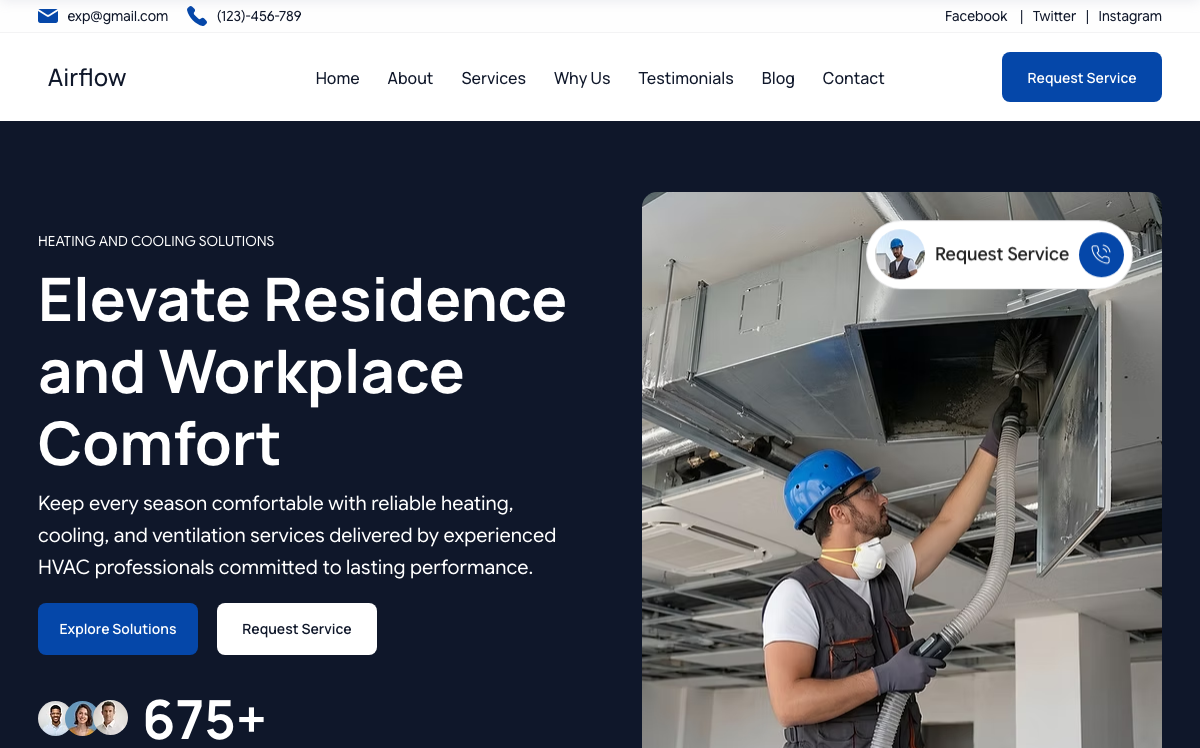Open the Facebook link
The height and width of the screenshot is (748, 1200).
click(x=976, y=16)
